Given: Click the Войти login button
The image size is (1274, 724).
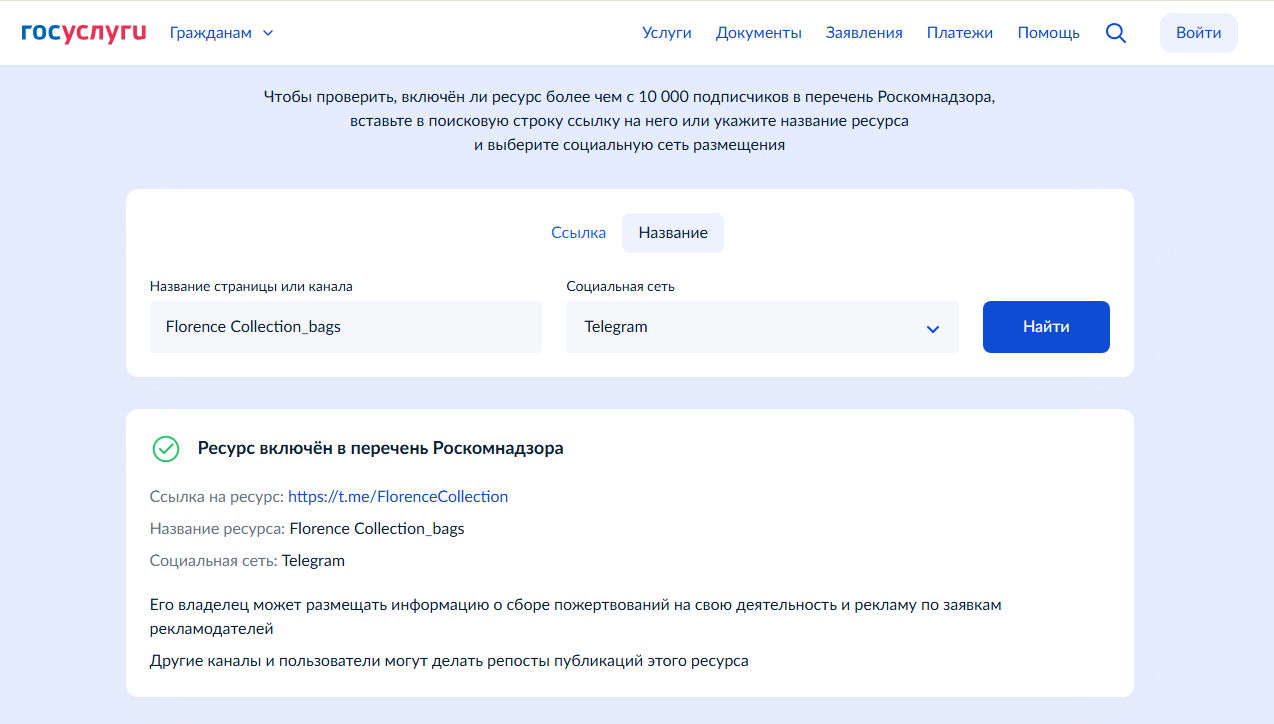Looking at the screenshot, I should pos(1199,33).
